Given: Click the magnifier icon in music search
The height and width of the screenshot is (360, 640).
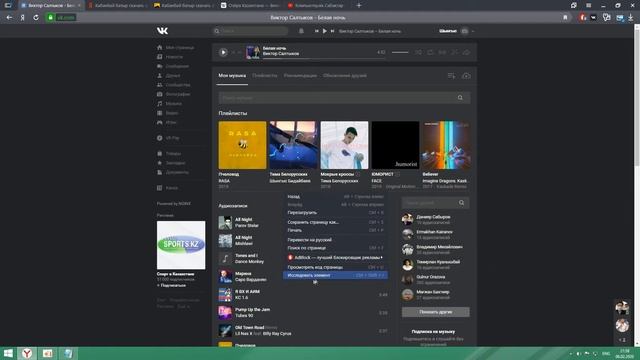Looking at the screenshot, I should (460, 98).
